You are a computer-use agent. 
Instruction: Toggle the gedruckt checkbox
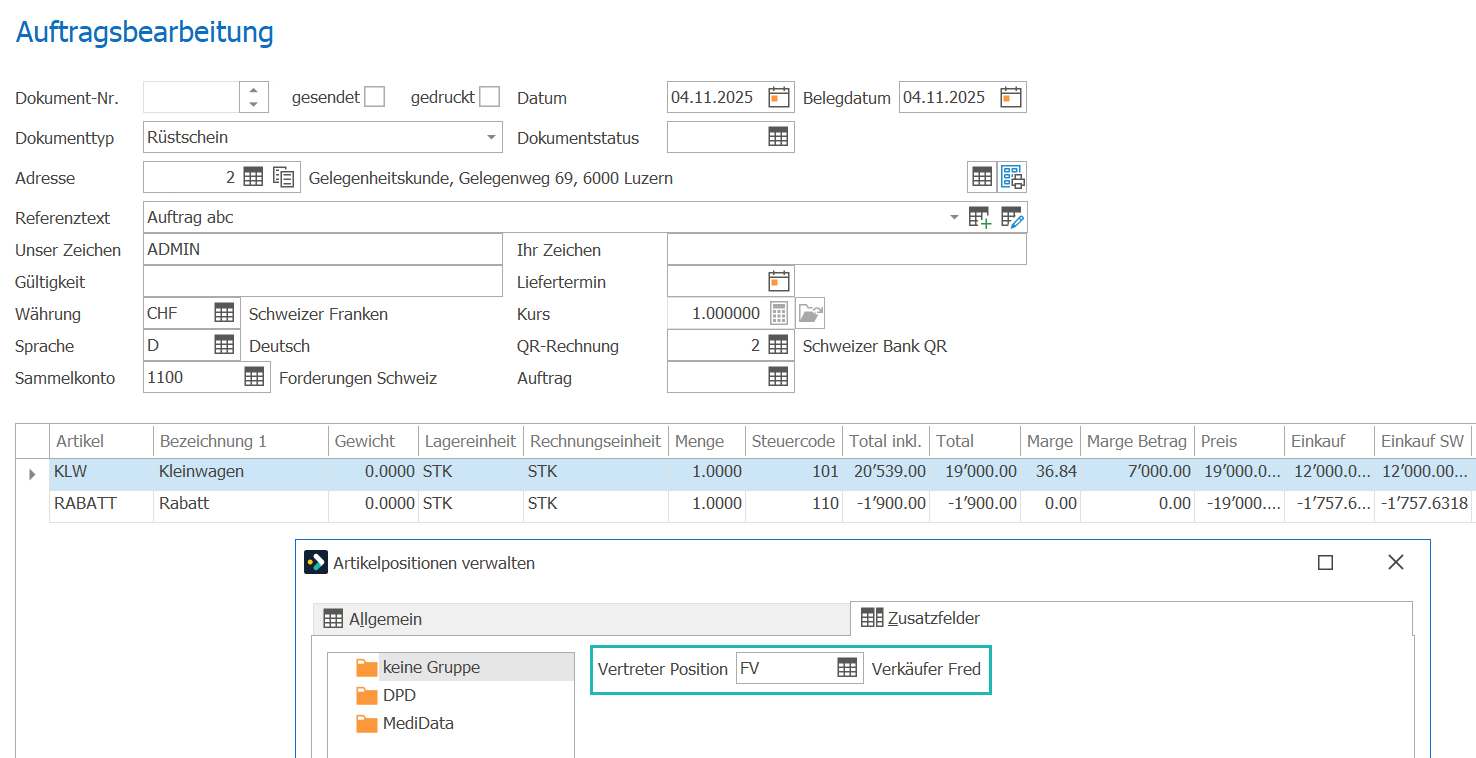(x=489, y=97)
